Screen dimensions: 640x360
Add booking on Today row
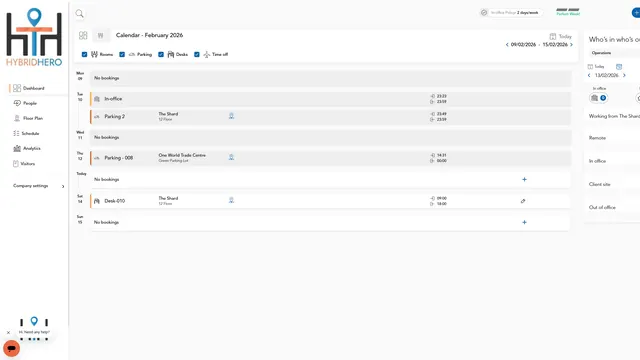click(524, 180)
